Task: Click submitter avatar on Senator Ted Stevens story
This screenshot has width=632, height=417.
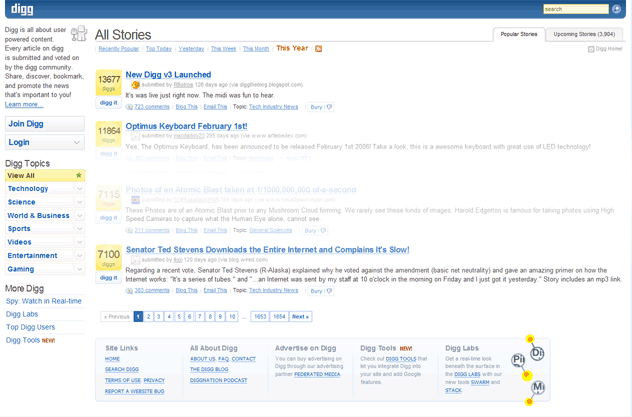Action: click(135, 260)
